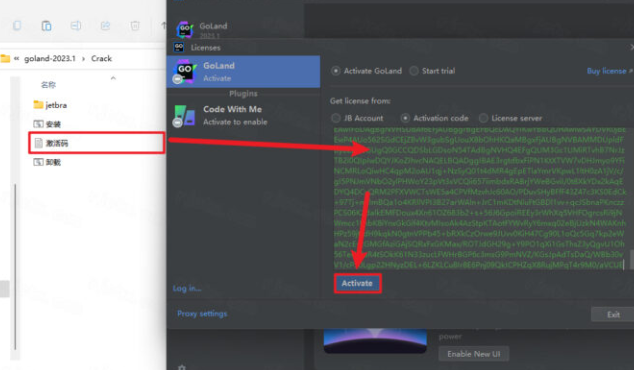The width and height of the screenshot is (634, 370).
Task: Open Proxy settings link
Action: [202, 313]
